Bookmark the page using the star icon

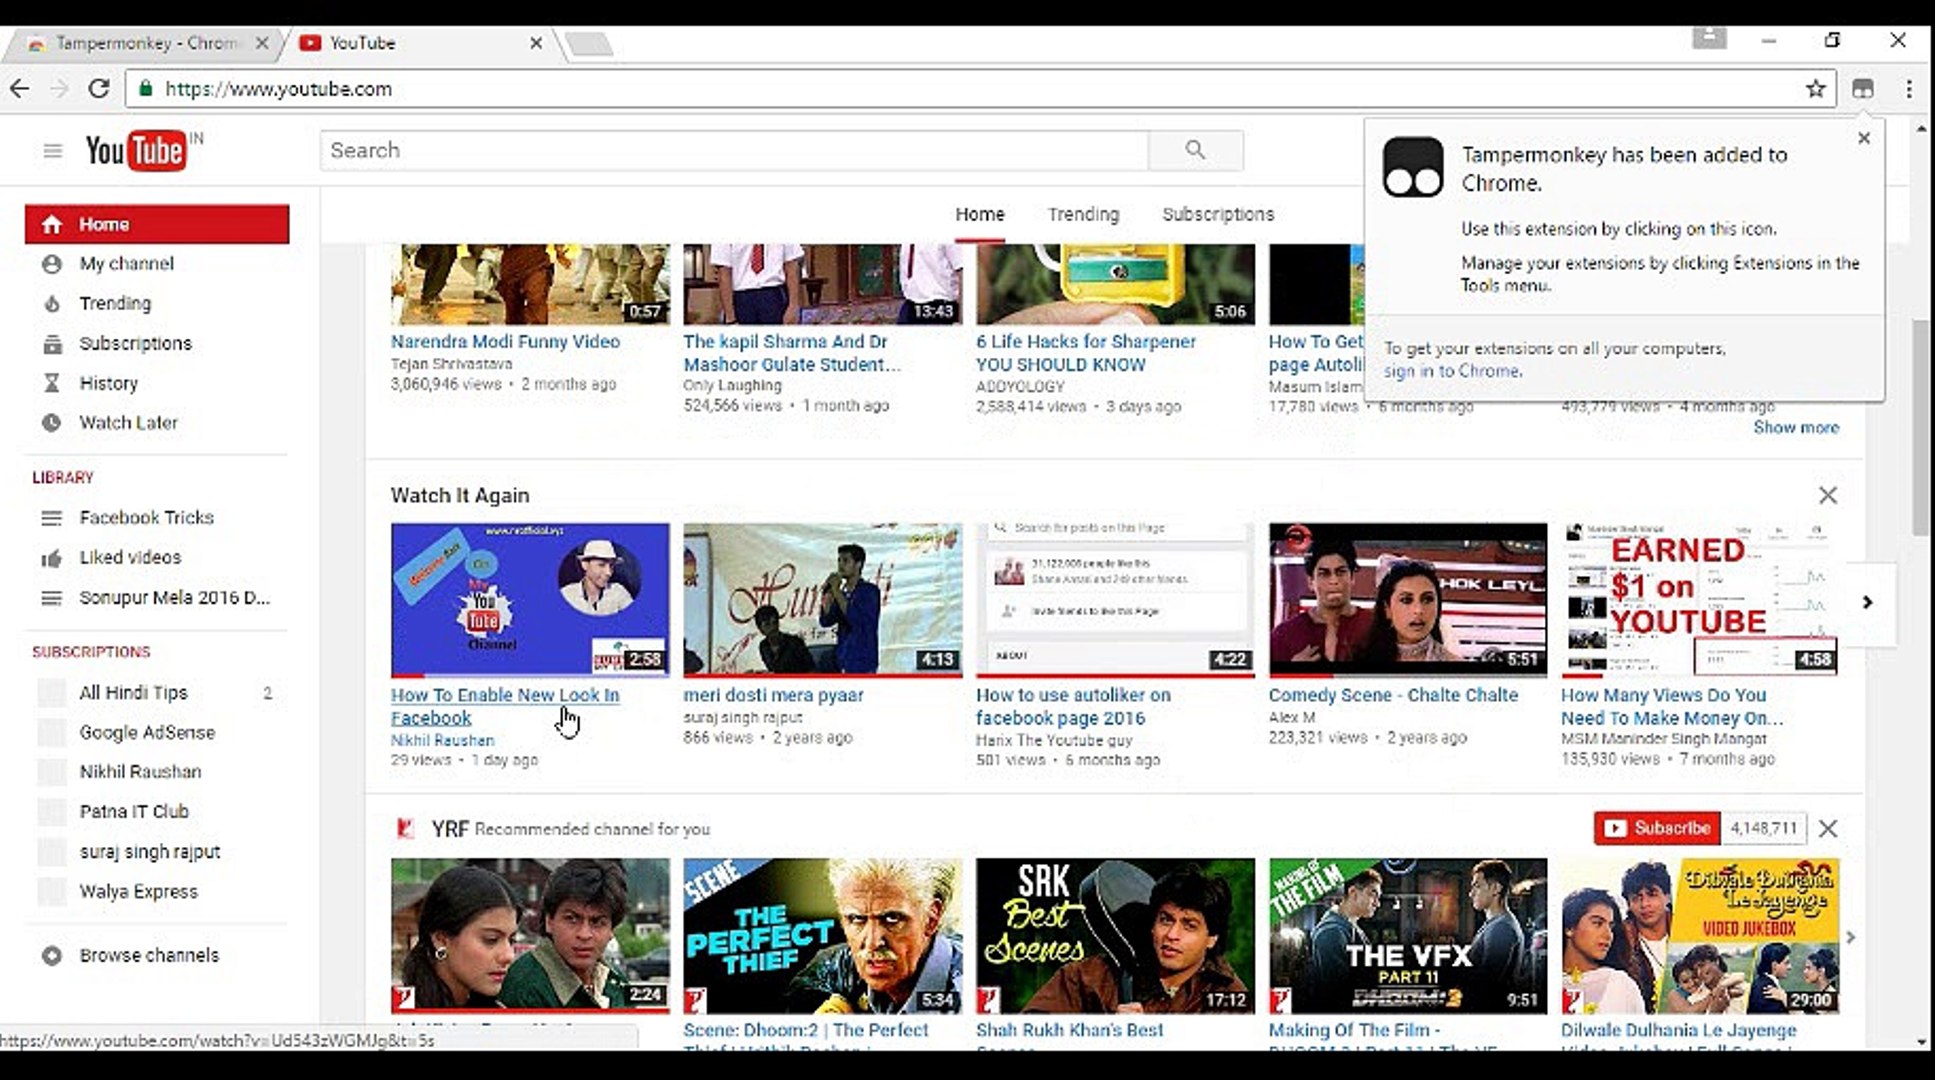coord(1814,89)
